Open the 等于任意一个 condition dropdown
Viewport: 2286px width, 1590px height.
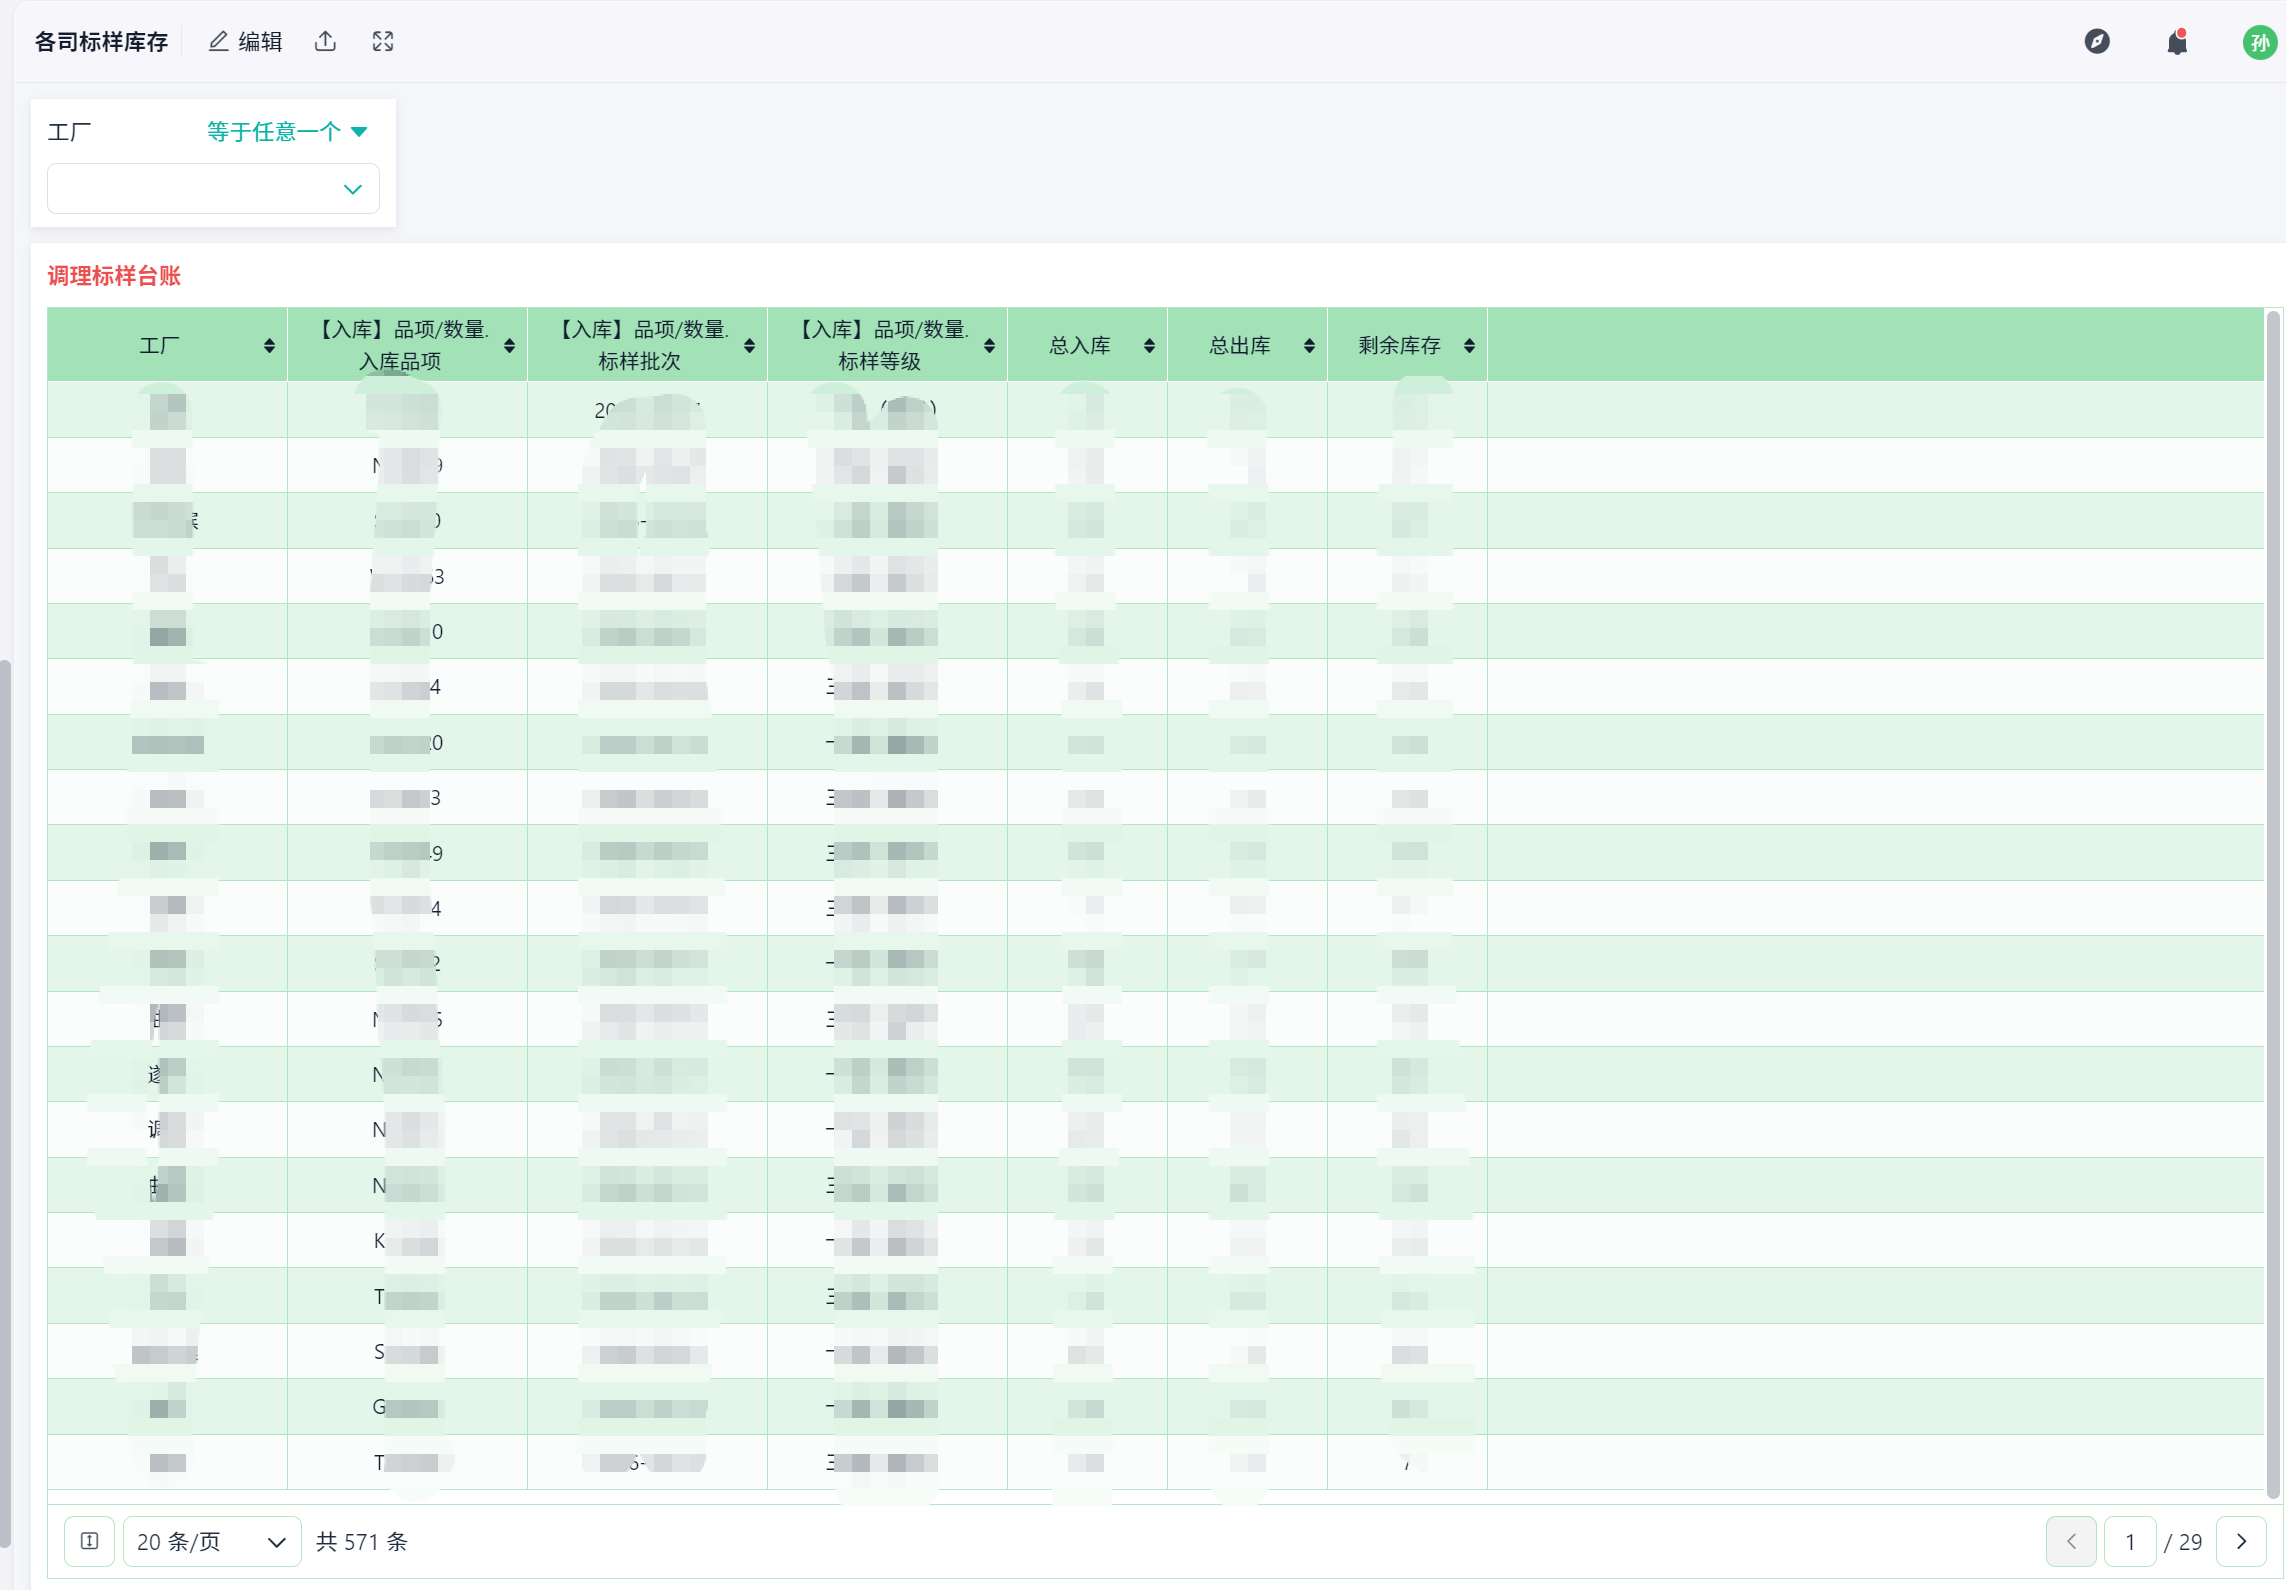click(x=287, y=131)
